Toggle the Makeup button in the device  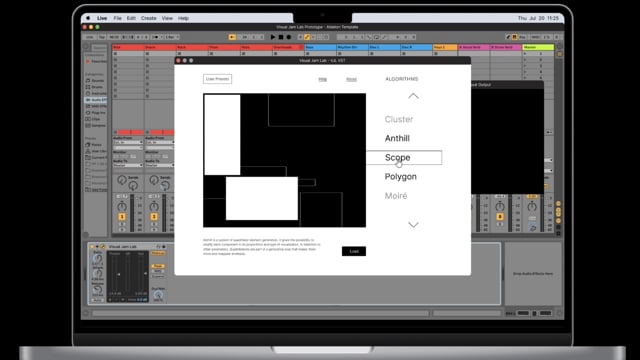point(158,253)
